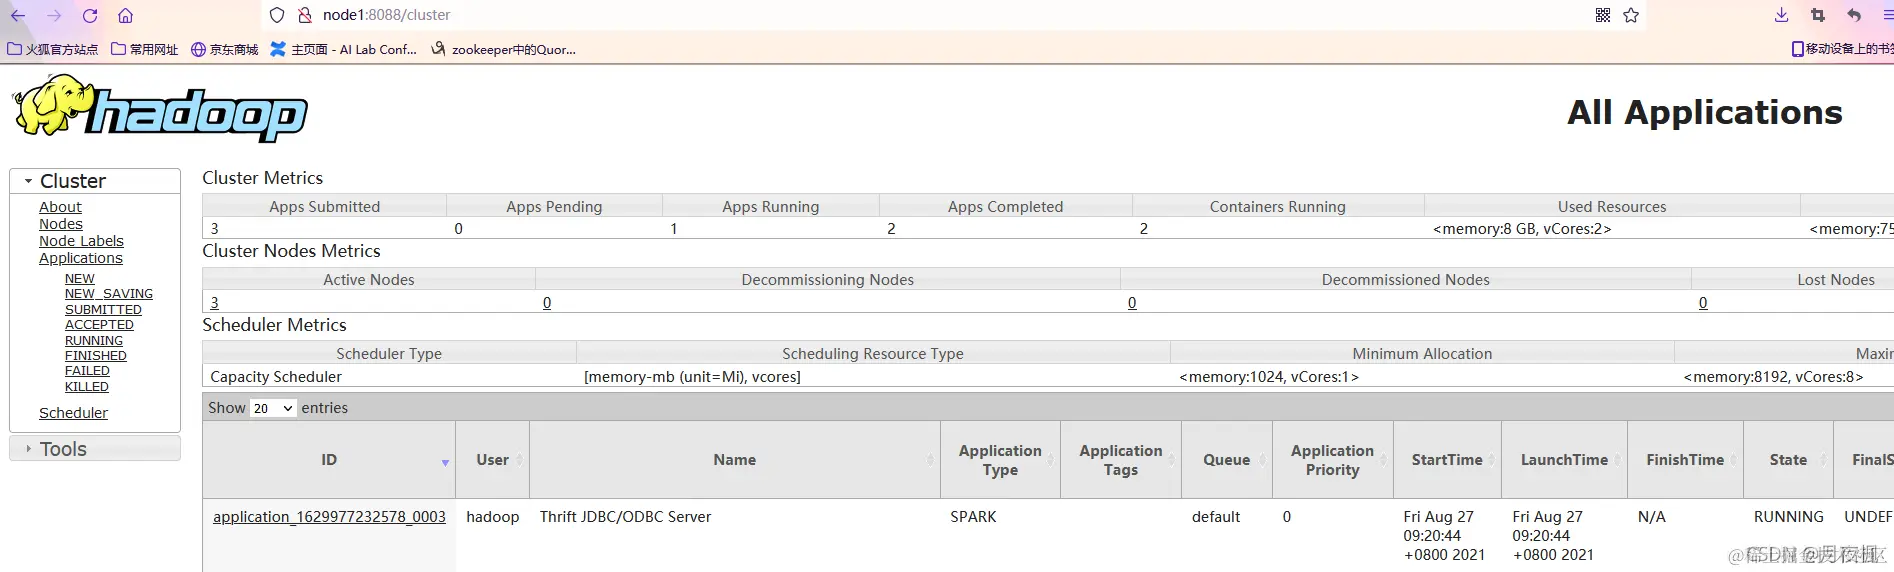Open the Applications link in sidebar

(81, 258)
